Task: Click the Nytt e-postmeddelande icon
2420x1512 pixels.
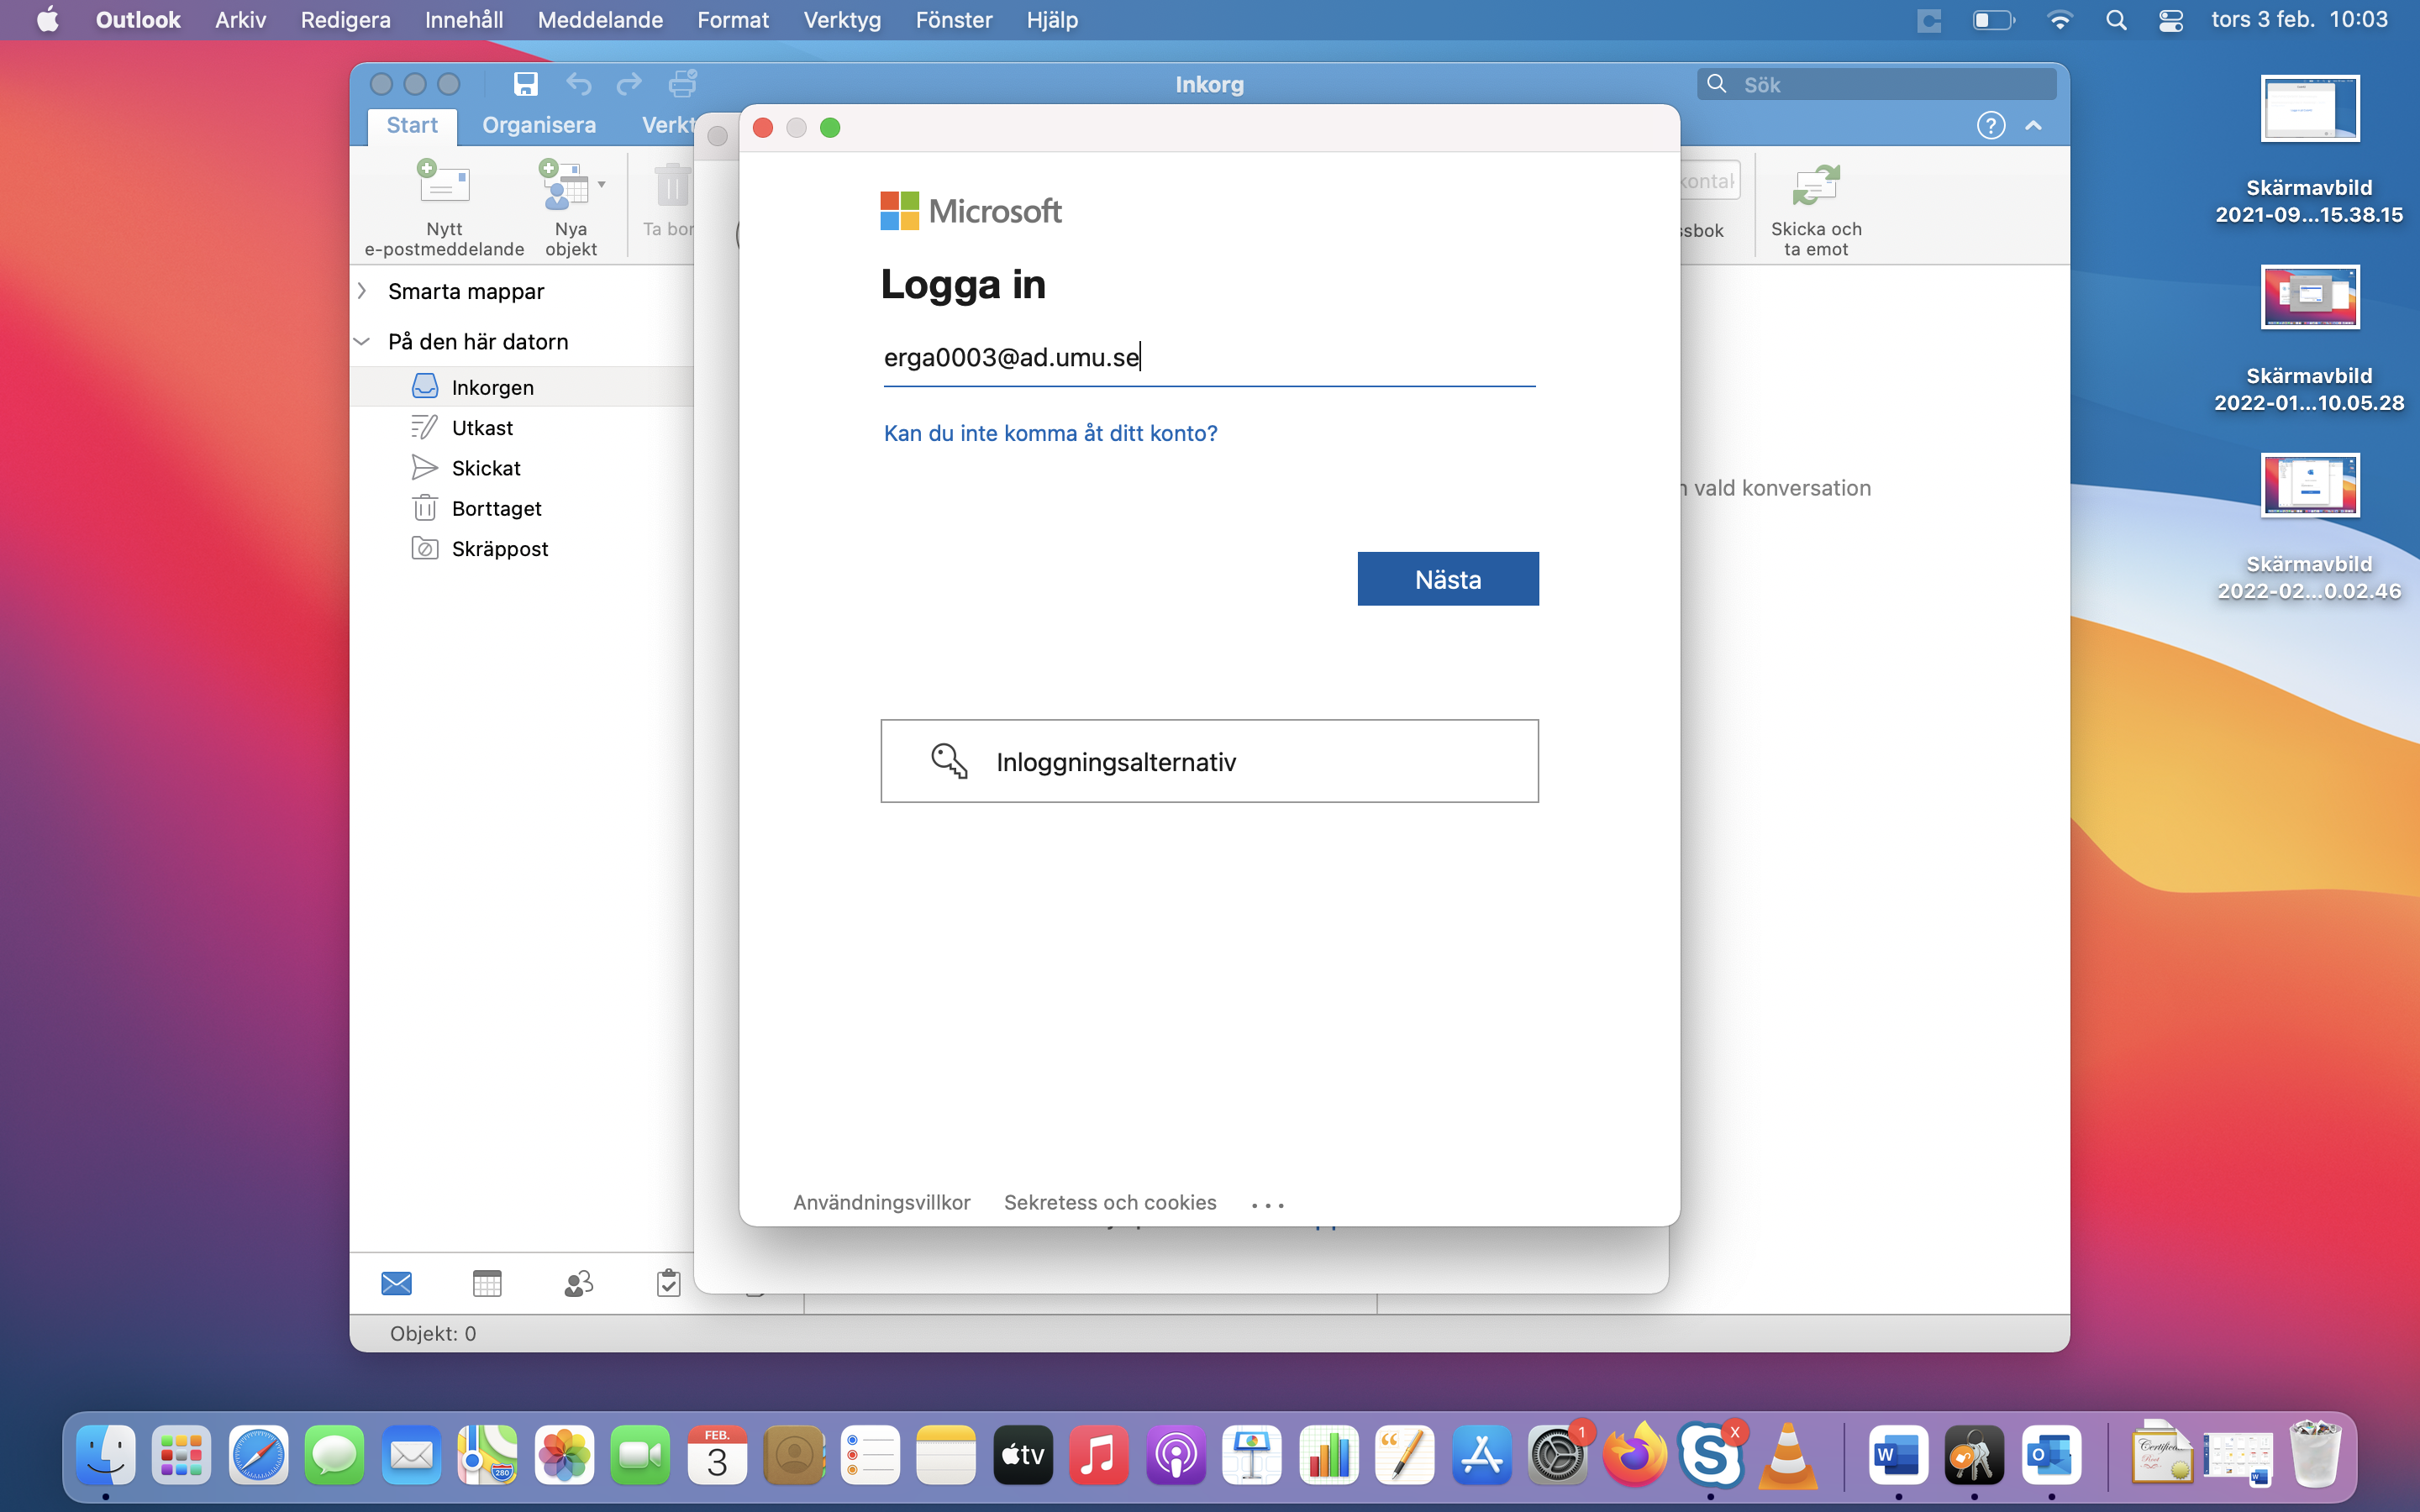Action: pos(443,184)
